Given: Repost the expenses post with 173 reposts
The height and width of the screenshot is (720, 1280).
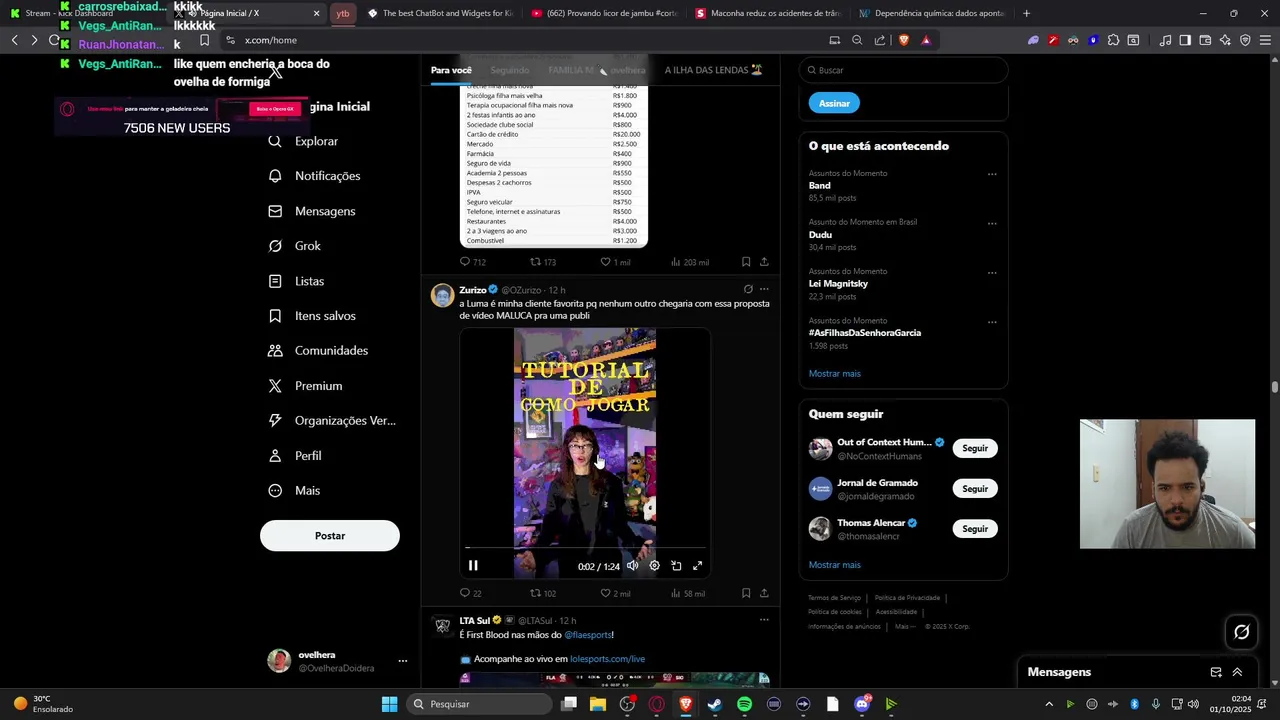Looking at the screenshot, I should click(542, 262).
